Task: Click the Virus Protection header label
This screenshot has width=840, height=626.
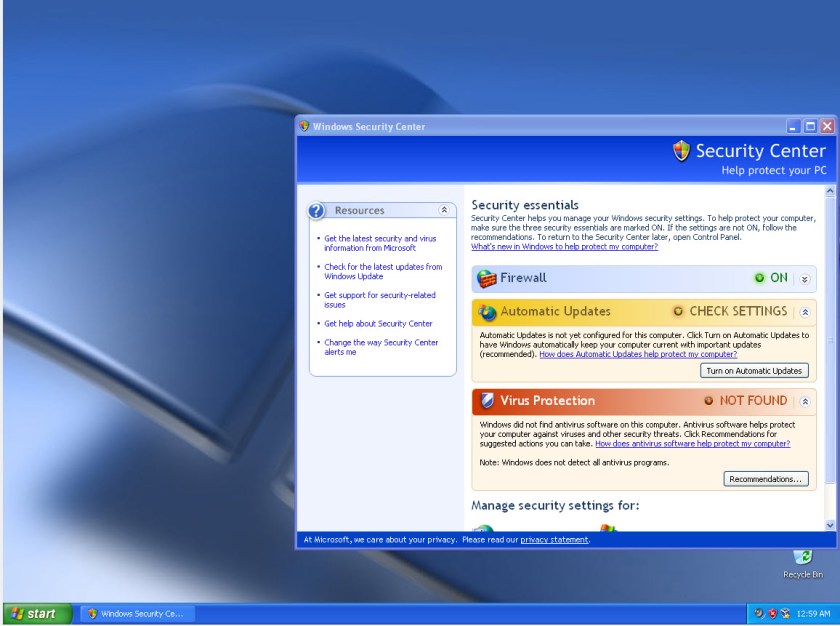Action: pos(548,401)
